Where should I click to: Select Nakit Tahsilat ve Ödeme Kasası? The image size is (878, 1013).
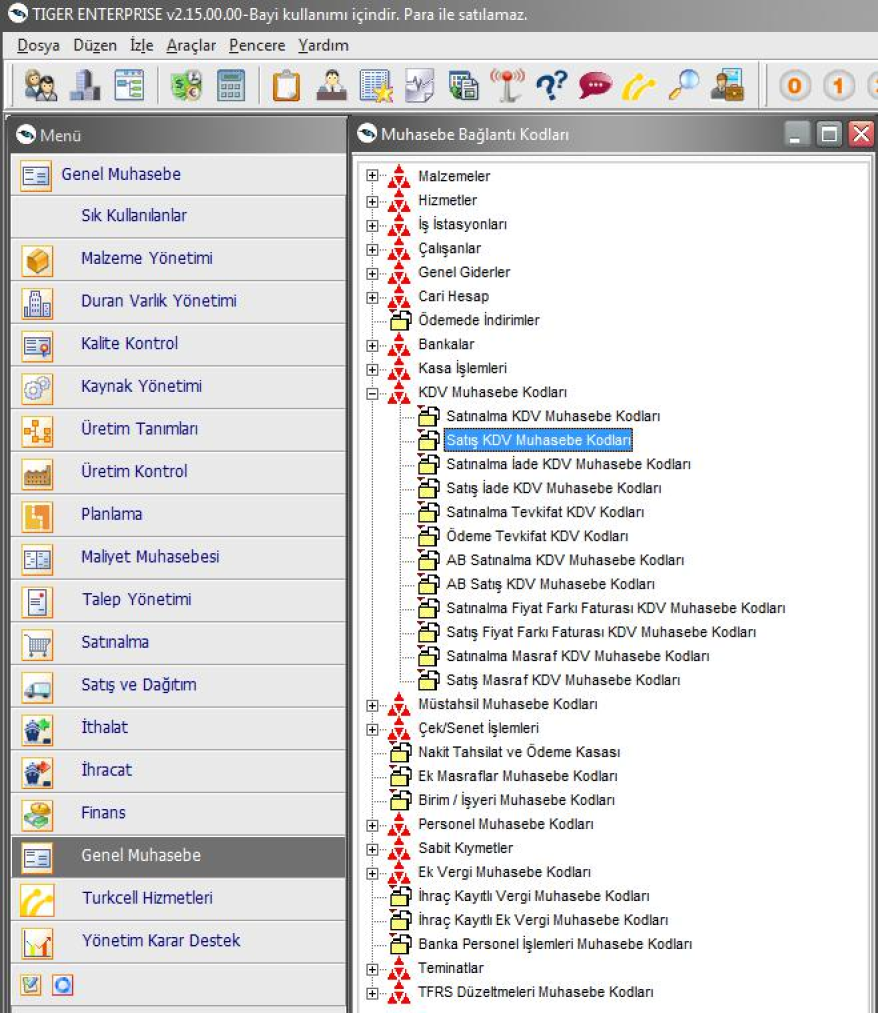[519, 752]
